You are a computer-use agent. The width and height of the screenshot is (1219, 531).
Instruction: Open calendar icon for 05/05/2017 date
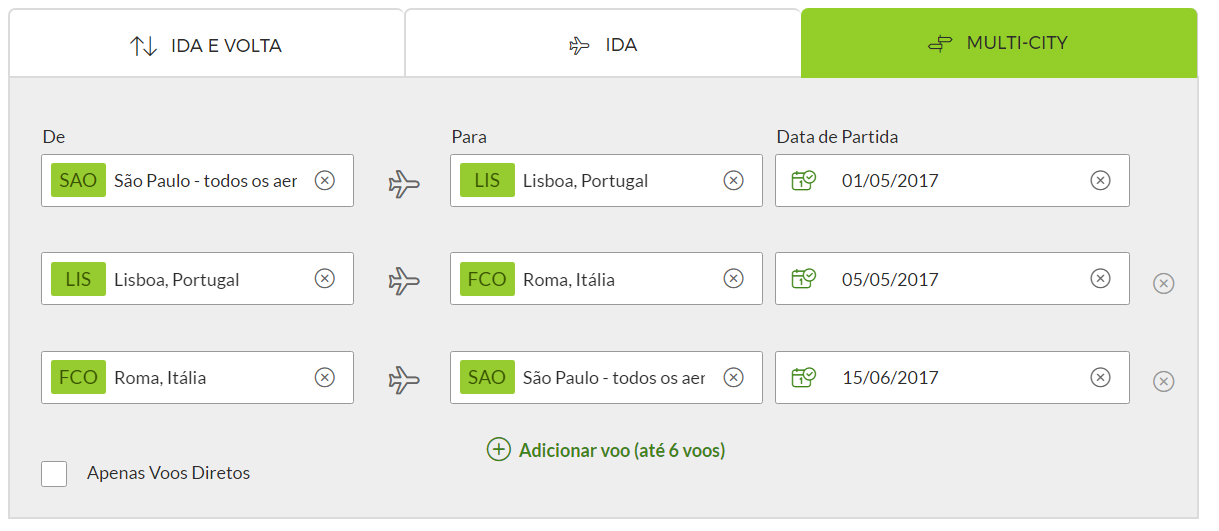pyautogui.click(x=804, y=278)
